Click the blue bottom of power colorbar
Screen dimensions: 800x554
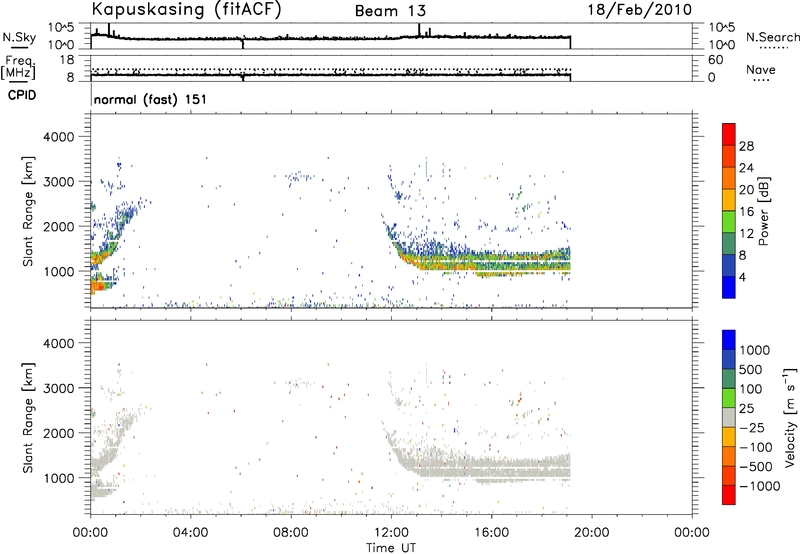[729, 287]
